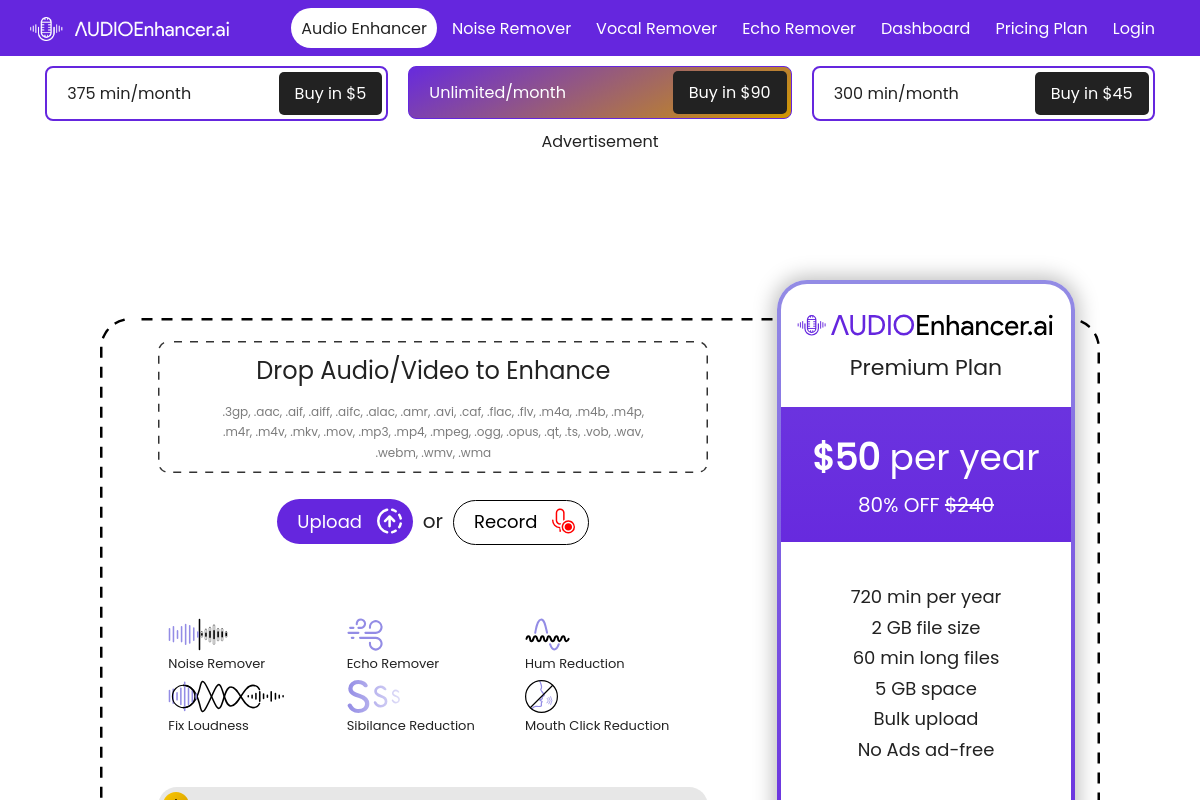Purchase unlimited plan with Buy in $90
1200x800 pixels.
729,93
